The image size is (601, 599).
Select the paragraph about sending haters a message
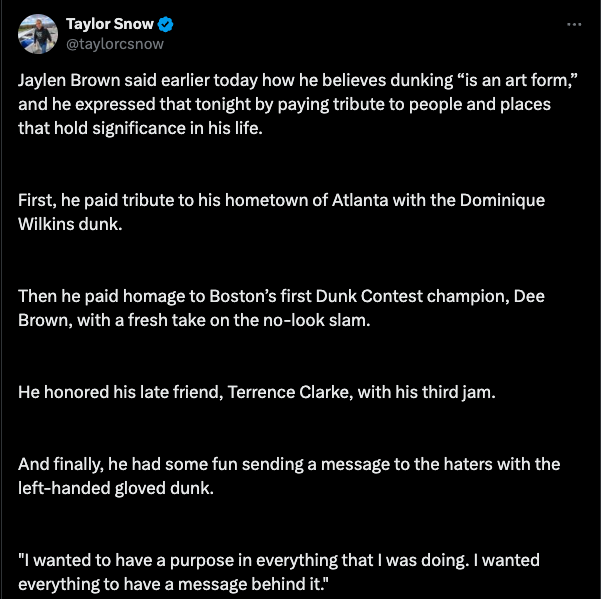click(x=288, y=476)
